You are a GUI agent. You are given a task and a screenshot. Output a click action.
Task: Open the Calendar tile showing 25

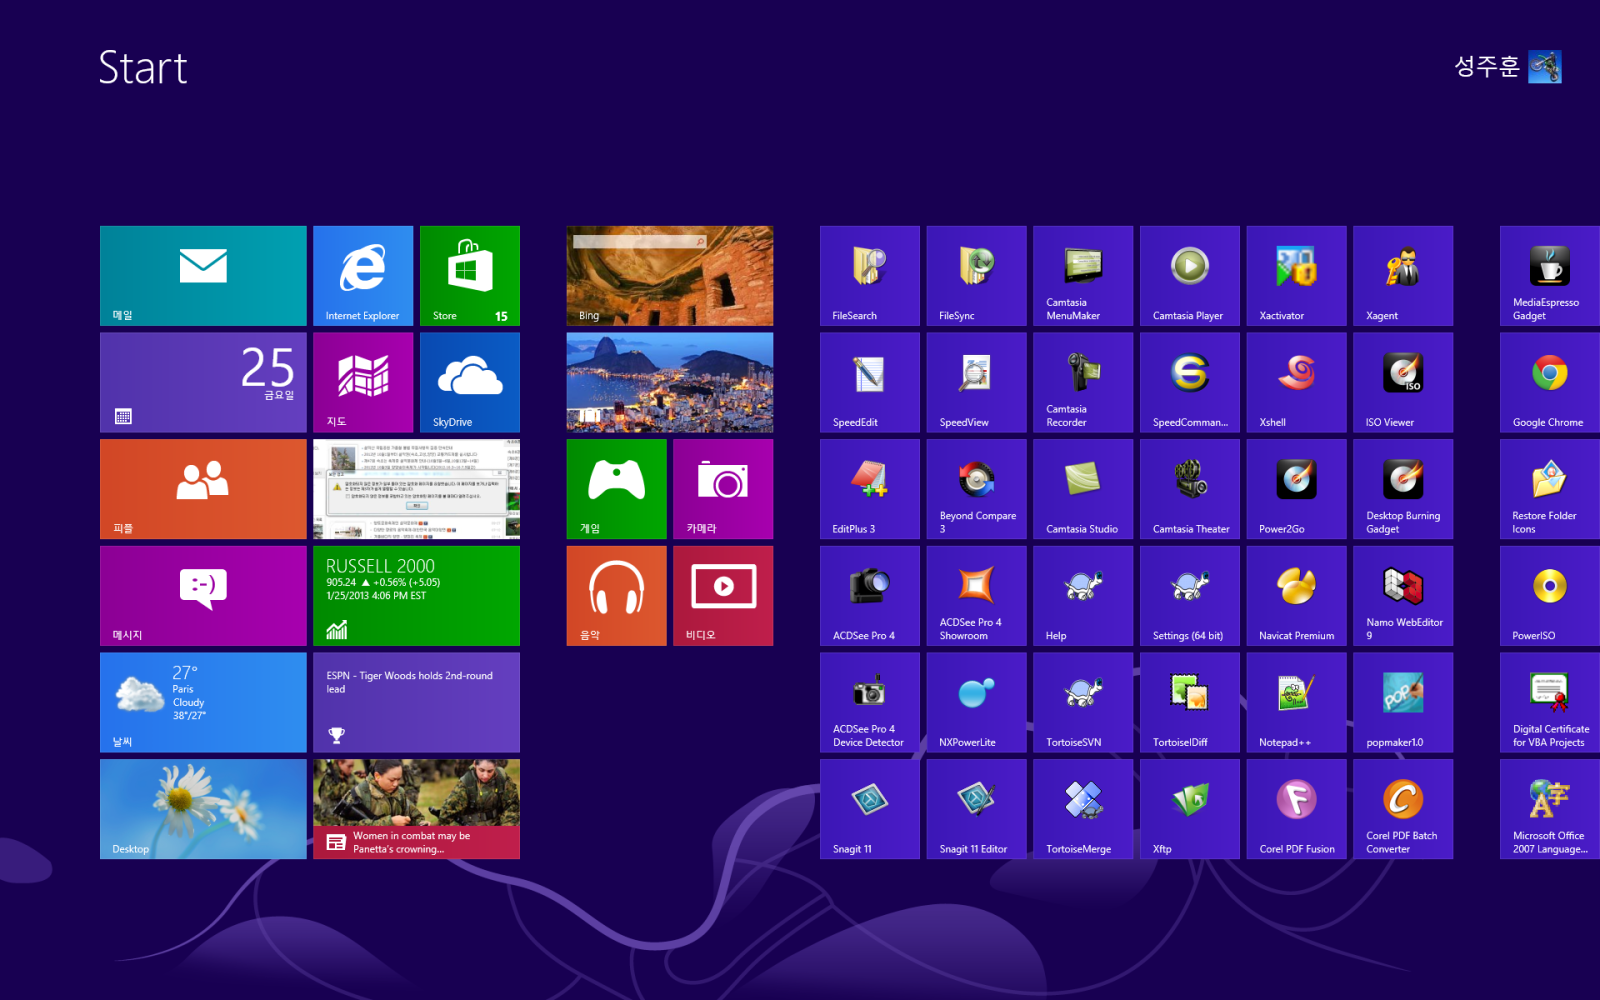click(203, 383)
